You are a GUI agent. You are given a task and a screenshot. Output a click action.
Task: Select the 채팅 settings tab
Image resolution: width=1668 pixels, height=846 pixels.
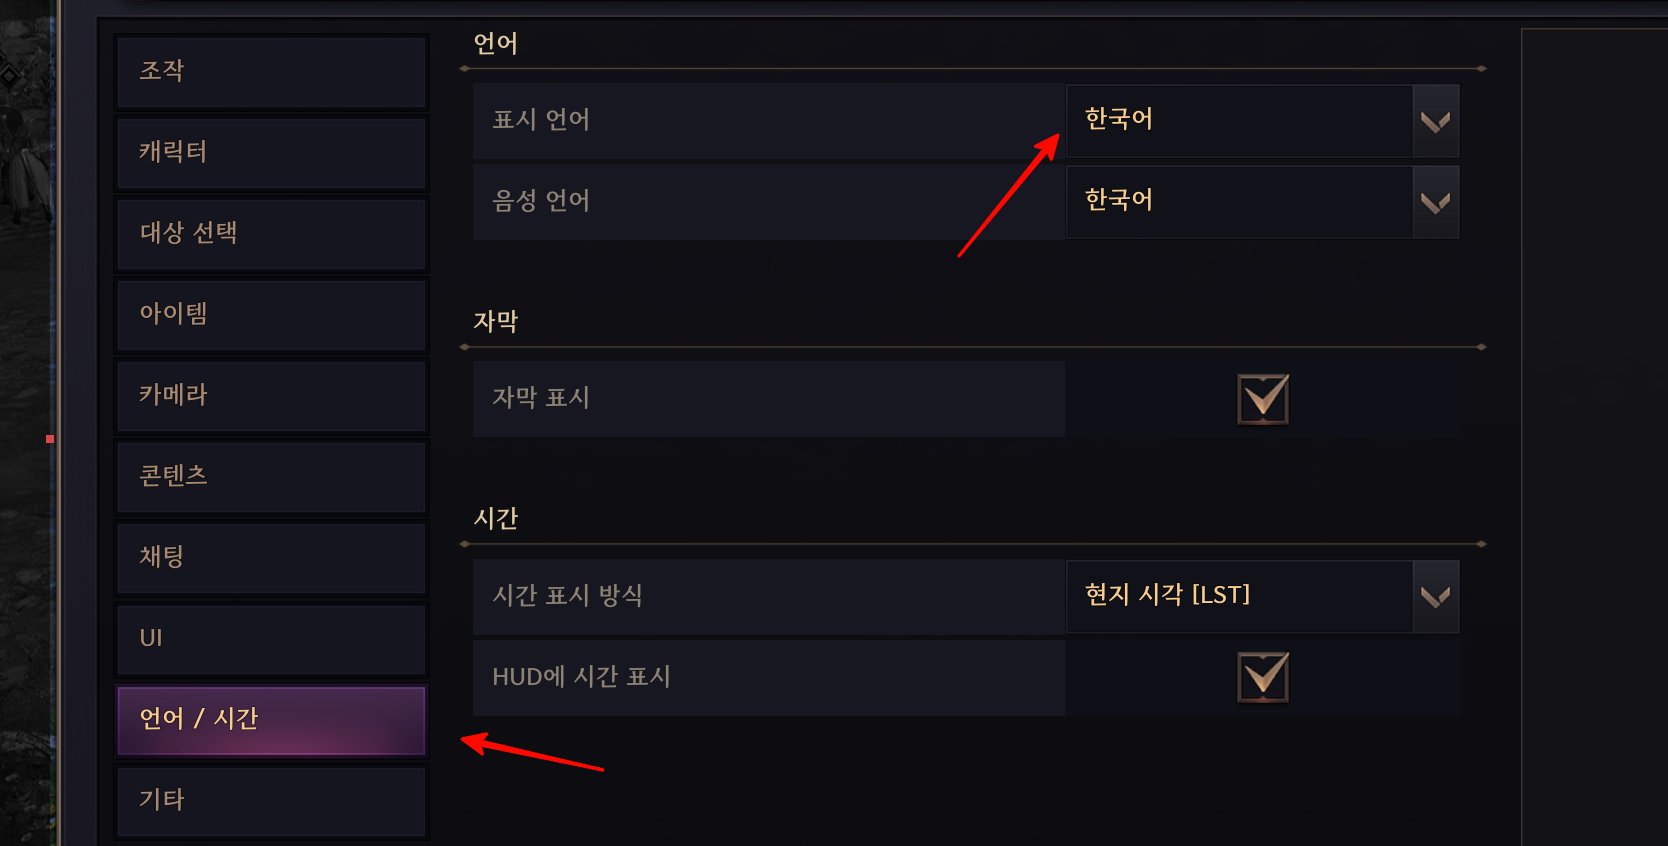pos(271,558)
